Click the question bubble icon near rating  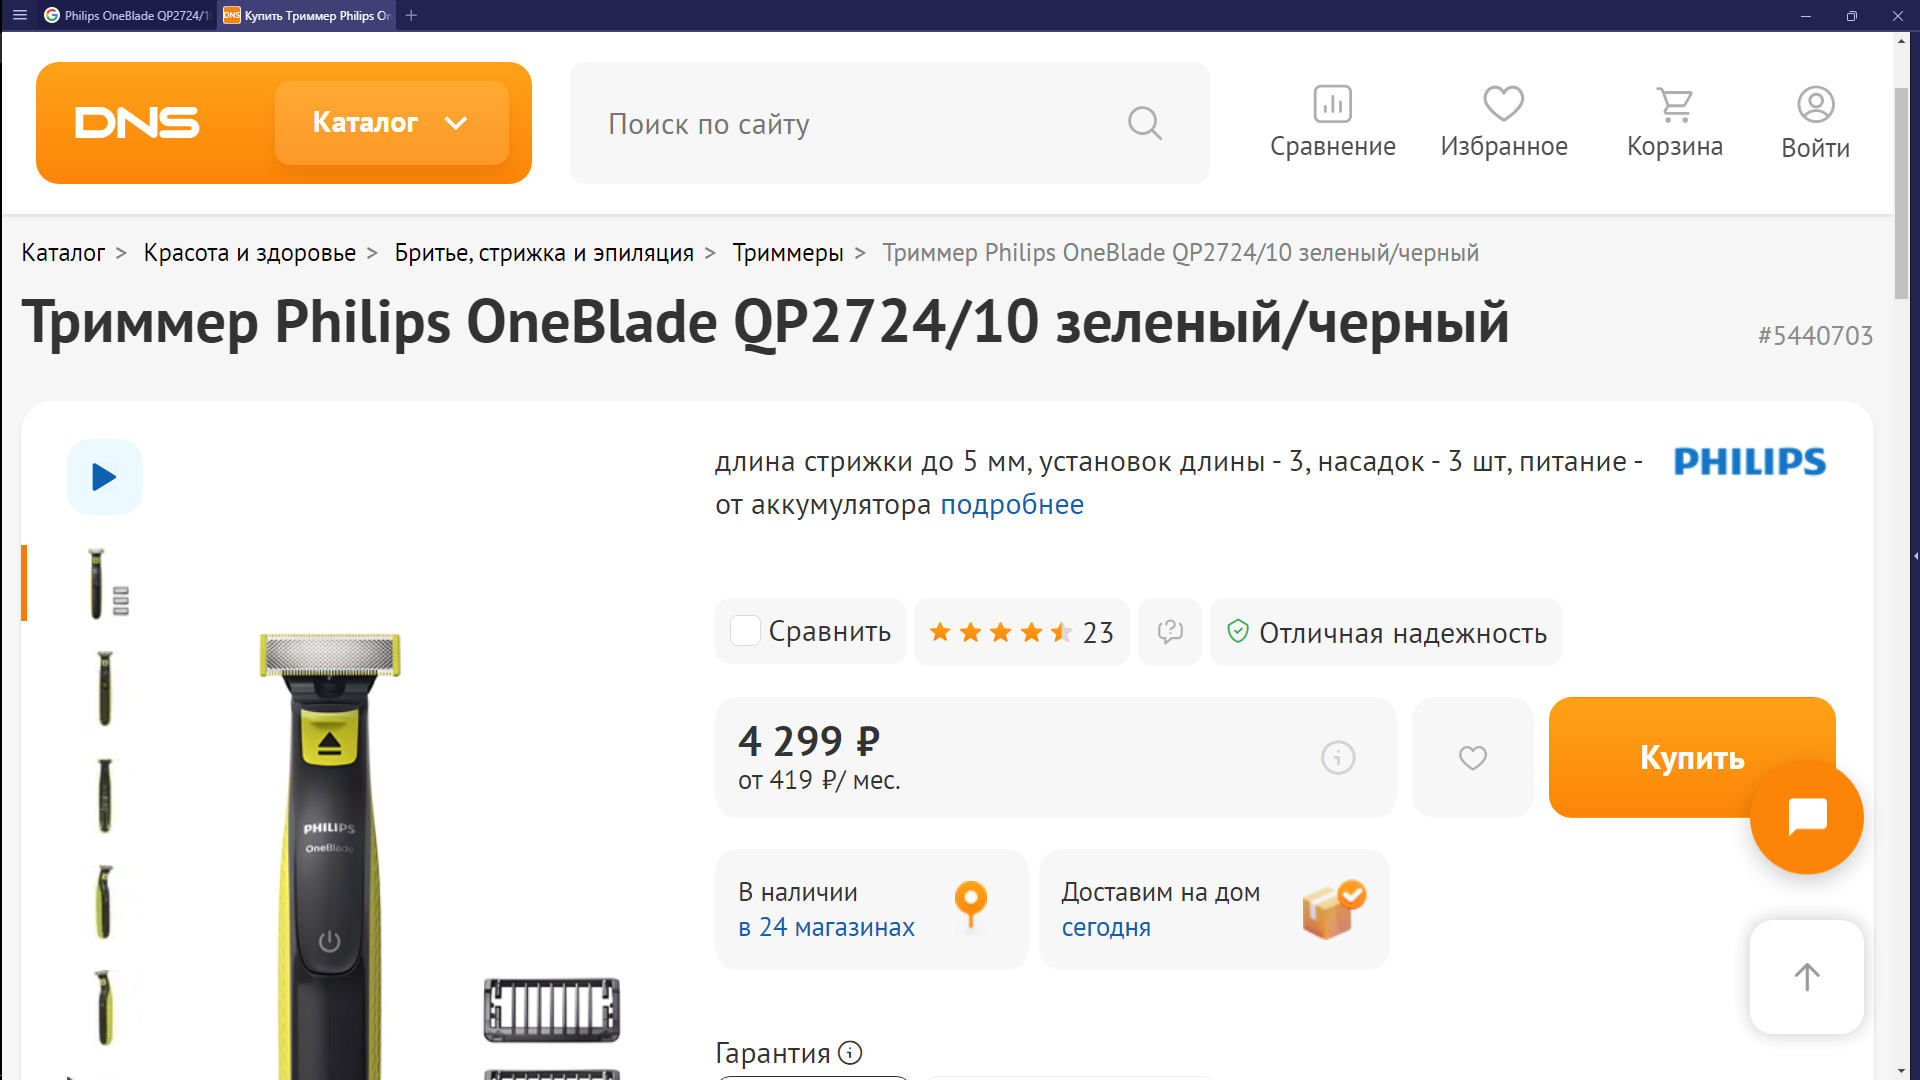(x=1170, y=632)
